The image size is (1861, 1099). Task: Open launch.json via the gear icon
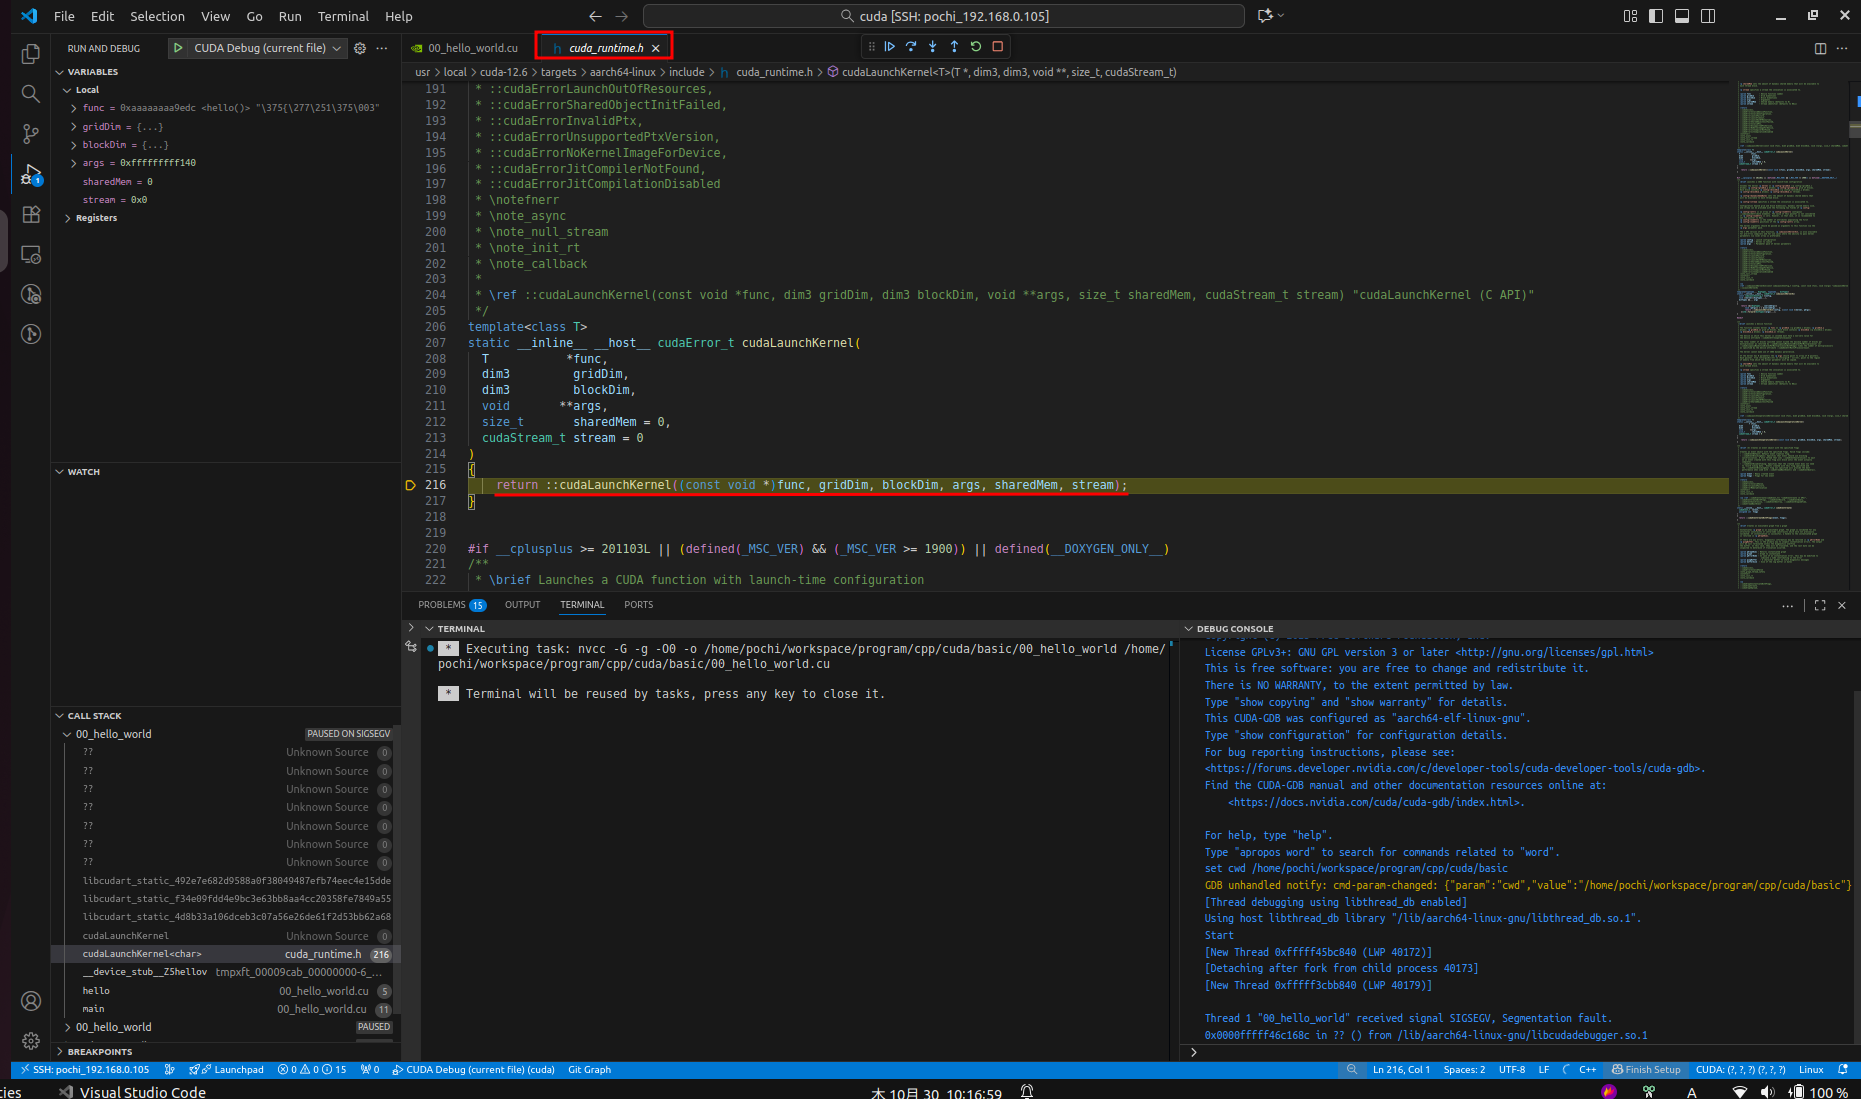[360, 48]
